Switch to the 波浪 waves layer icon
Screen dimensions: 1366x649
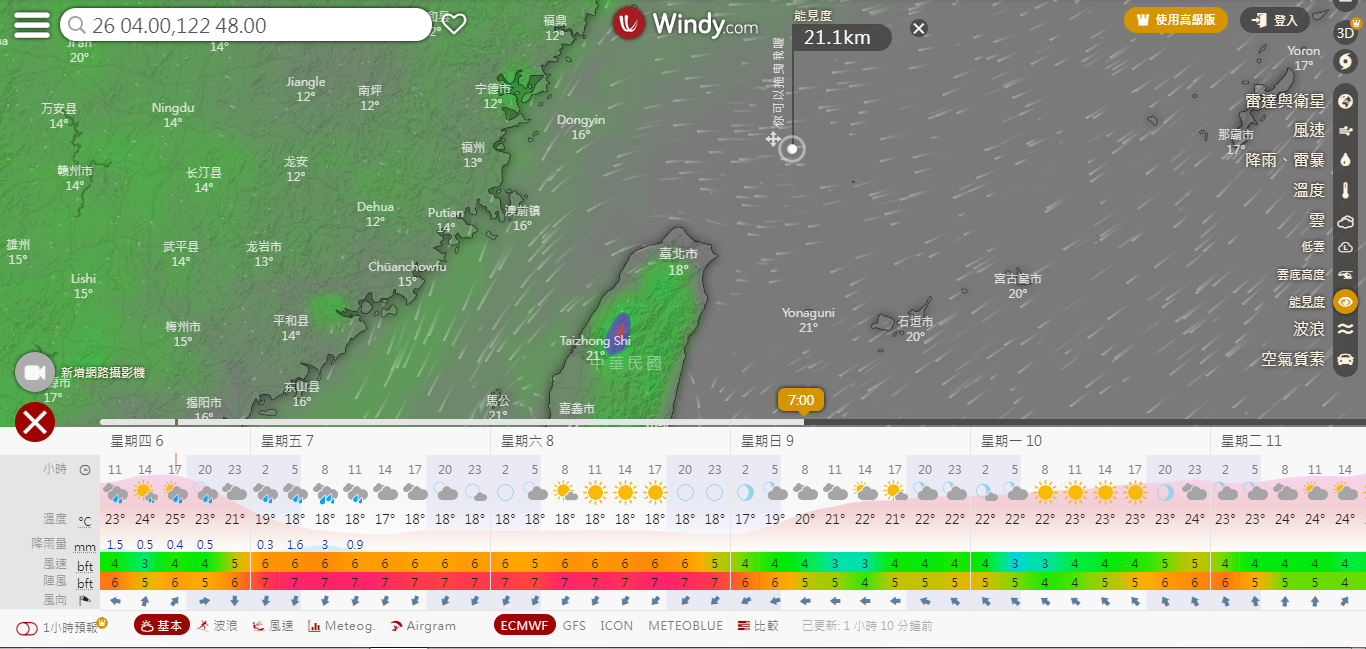[x=1345, y=329]
